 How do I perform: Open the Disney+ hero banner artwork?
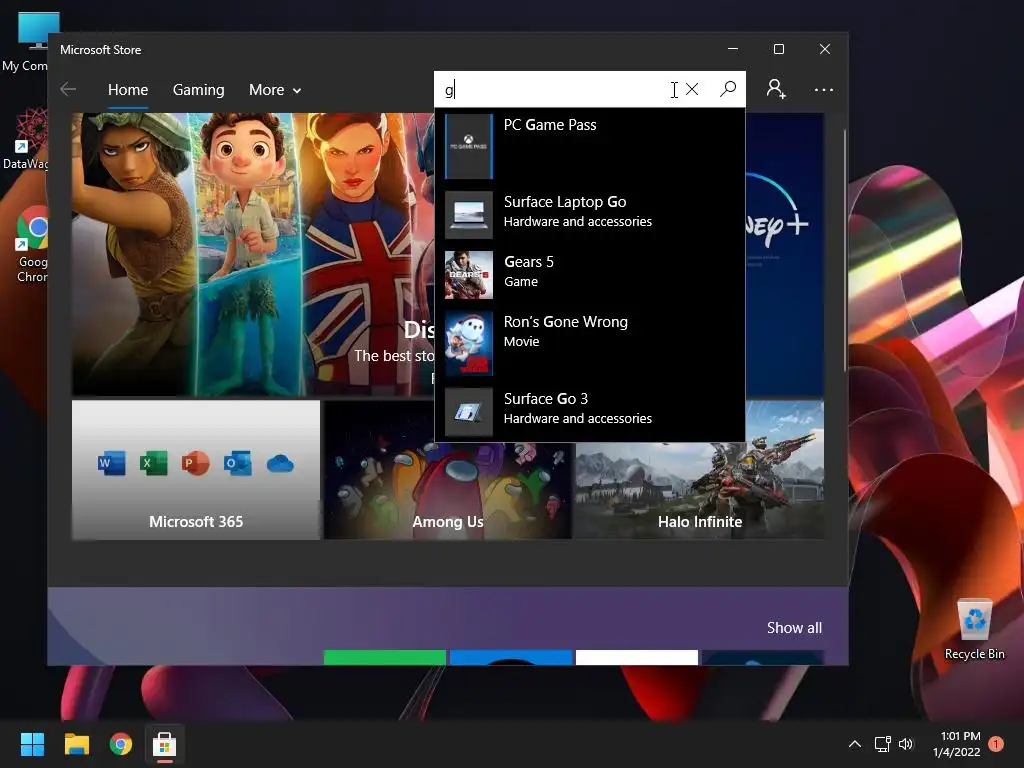pos(253,255)
